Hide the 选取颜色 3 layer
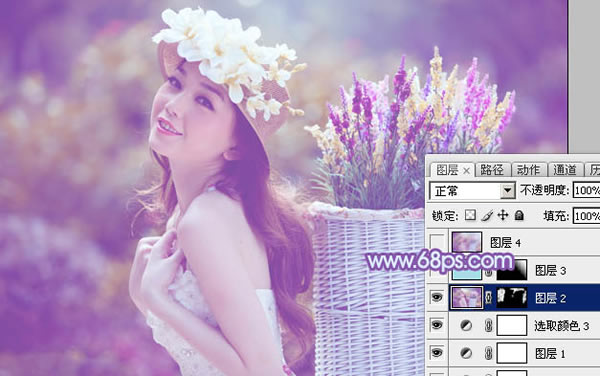This screenshot has width=600, height=376. tap(437, 325)
